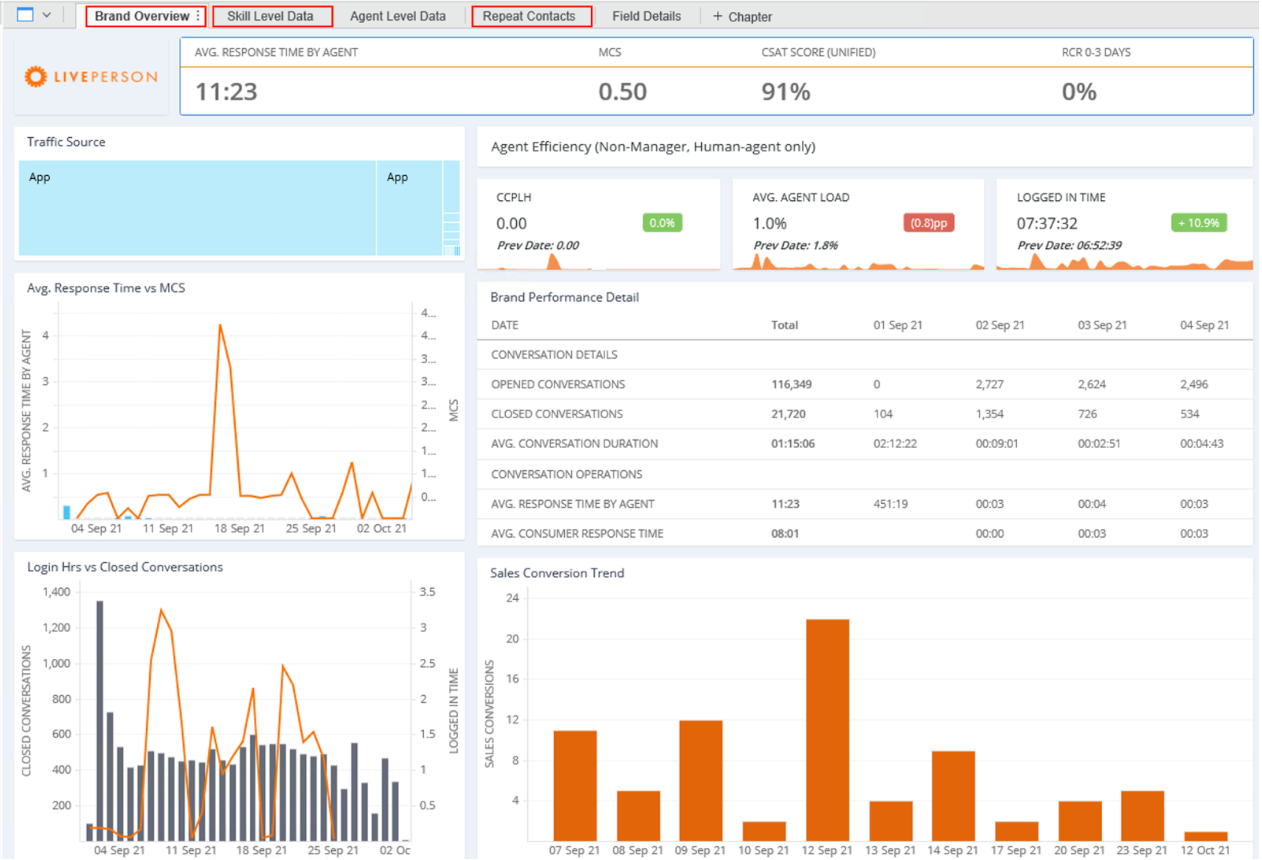1262x860 pixels.
Task: Click the peak of the Avg. Response Time line
Action: coord(220,325)
